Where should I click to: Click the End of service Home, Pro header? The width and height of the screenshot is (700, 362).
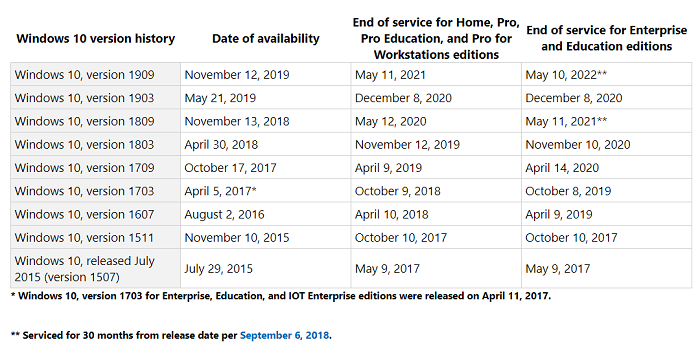pyautogui.click(x=436, y=39)
